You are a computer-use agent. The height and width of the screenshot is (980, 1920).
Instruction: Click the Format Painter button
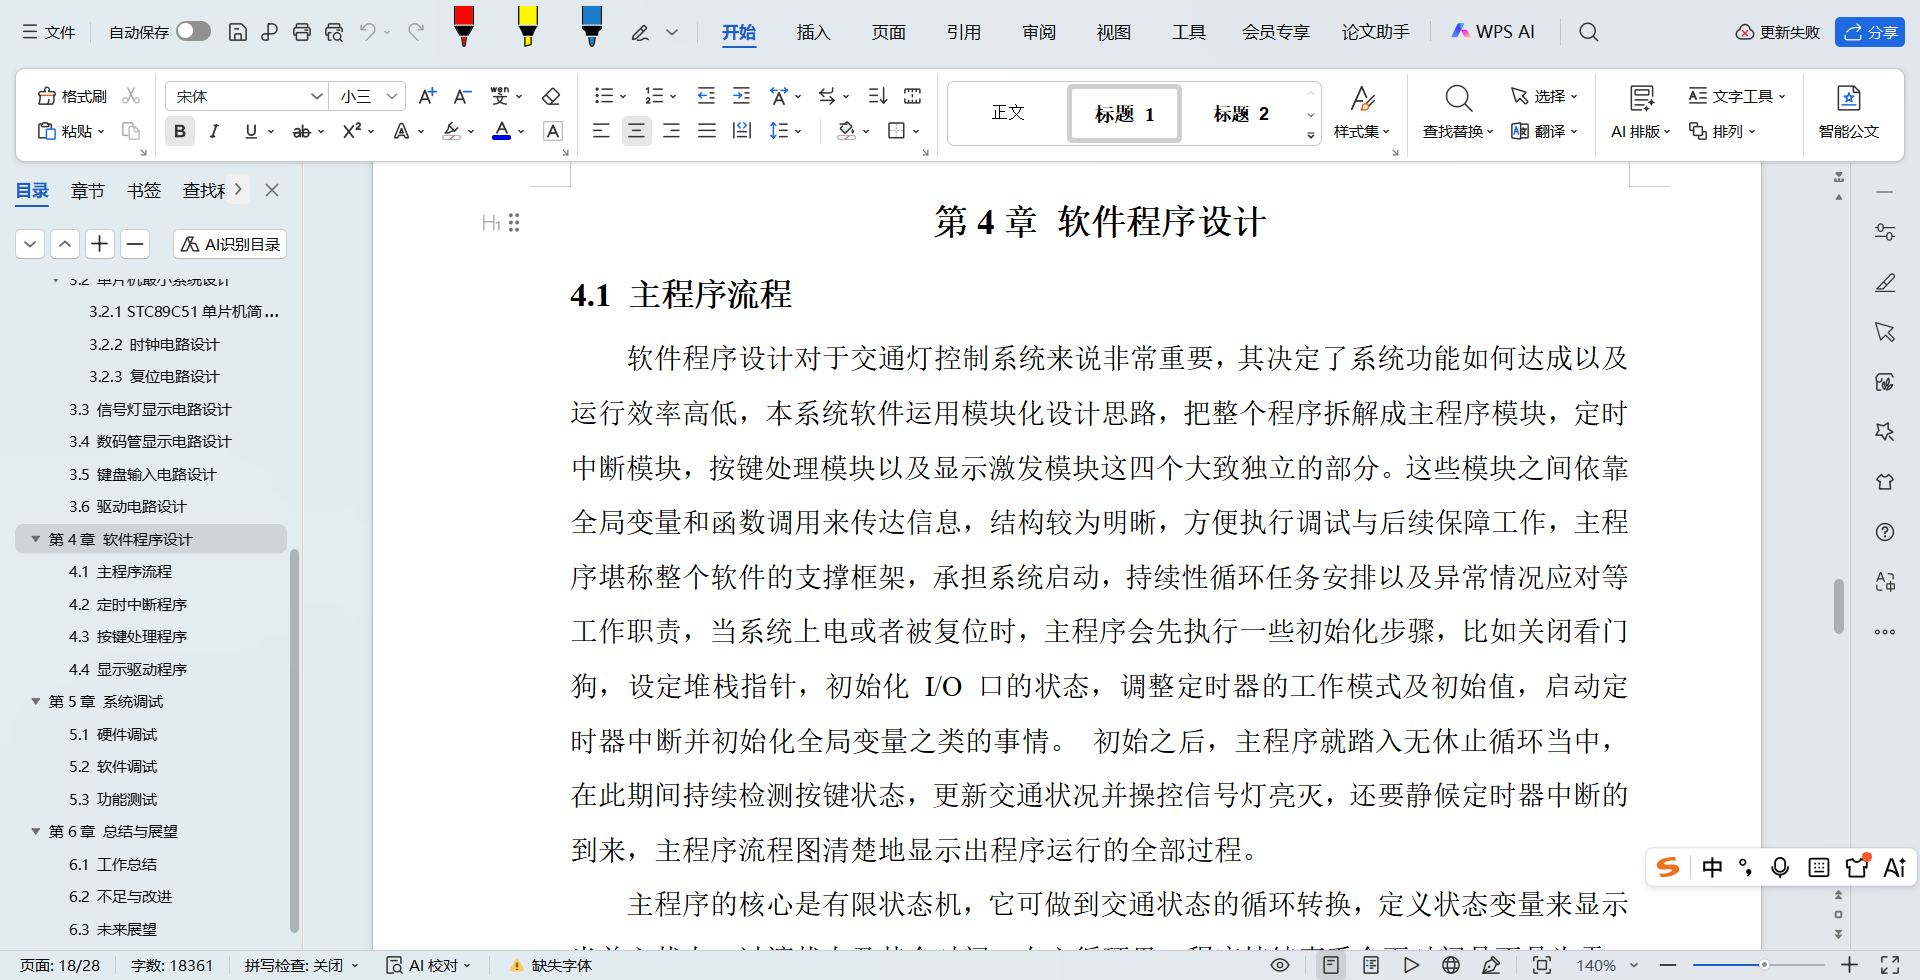(72, 96)
